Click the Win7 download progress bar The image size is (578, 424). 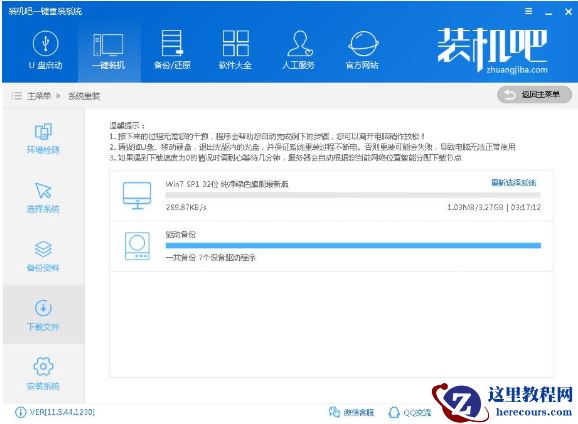353,195
